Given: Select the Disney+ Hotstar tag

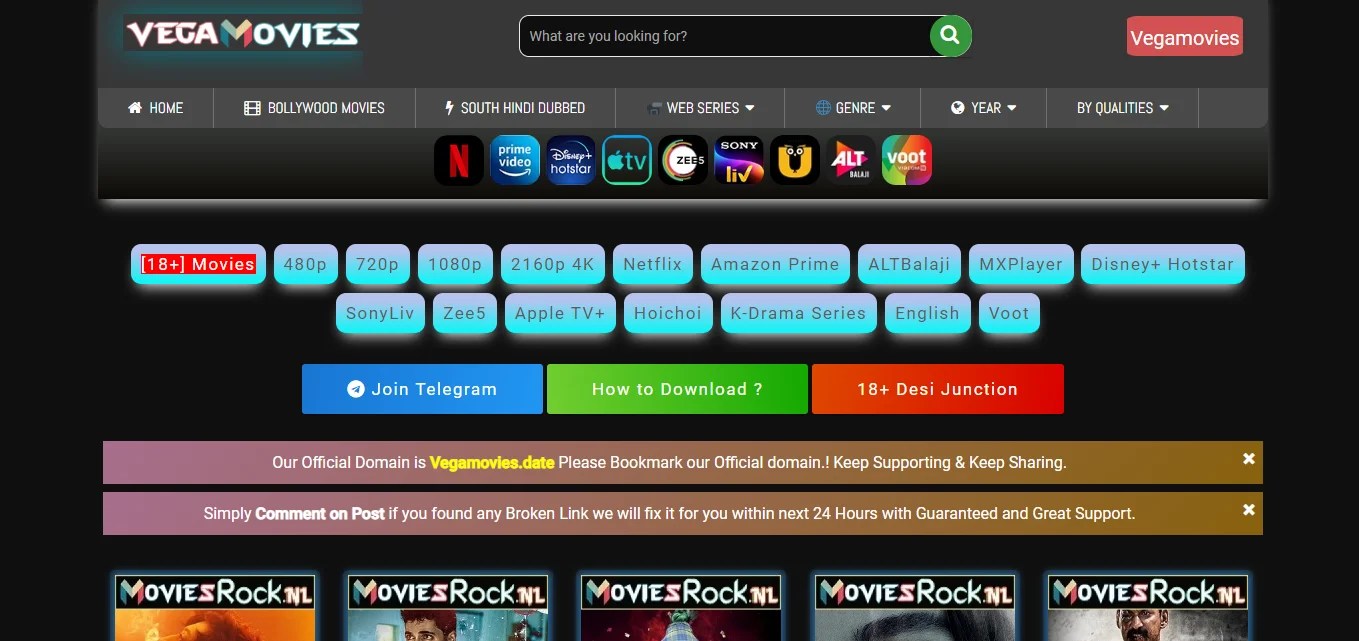Looking at the screenshot, I should click(1163, 264).
